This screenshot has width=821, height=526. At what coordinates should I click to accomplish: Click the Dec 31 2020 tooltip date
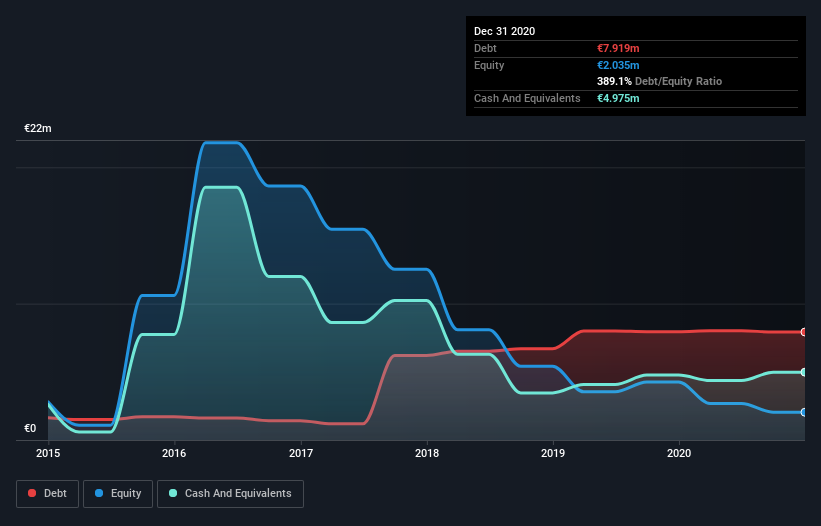(x=504, y=31)
